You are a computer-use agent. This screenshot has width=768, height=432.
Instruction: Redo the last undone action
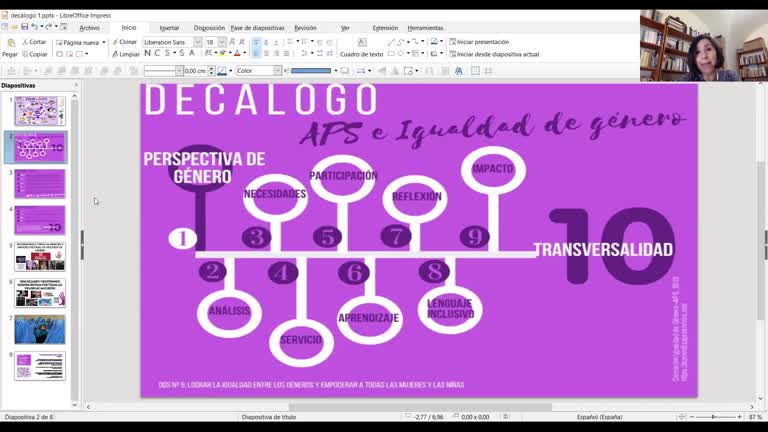coord(48,27)
